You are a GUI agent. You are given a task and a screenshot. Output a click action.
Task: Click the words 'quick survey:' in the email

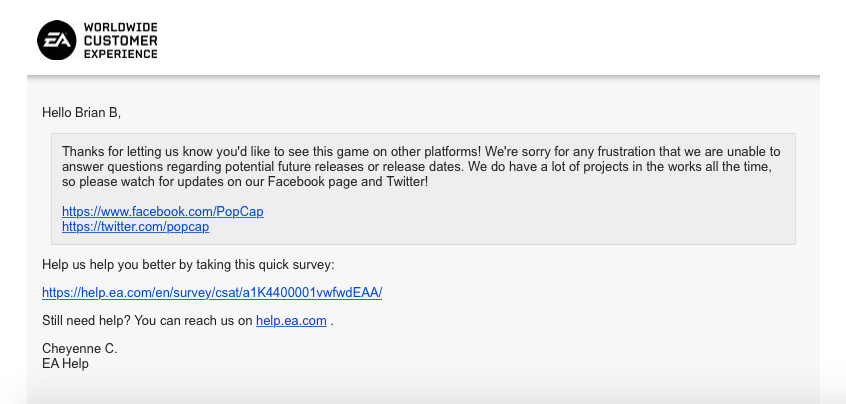point(298,265)
